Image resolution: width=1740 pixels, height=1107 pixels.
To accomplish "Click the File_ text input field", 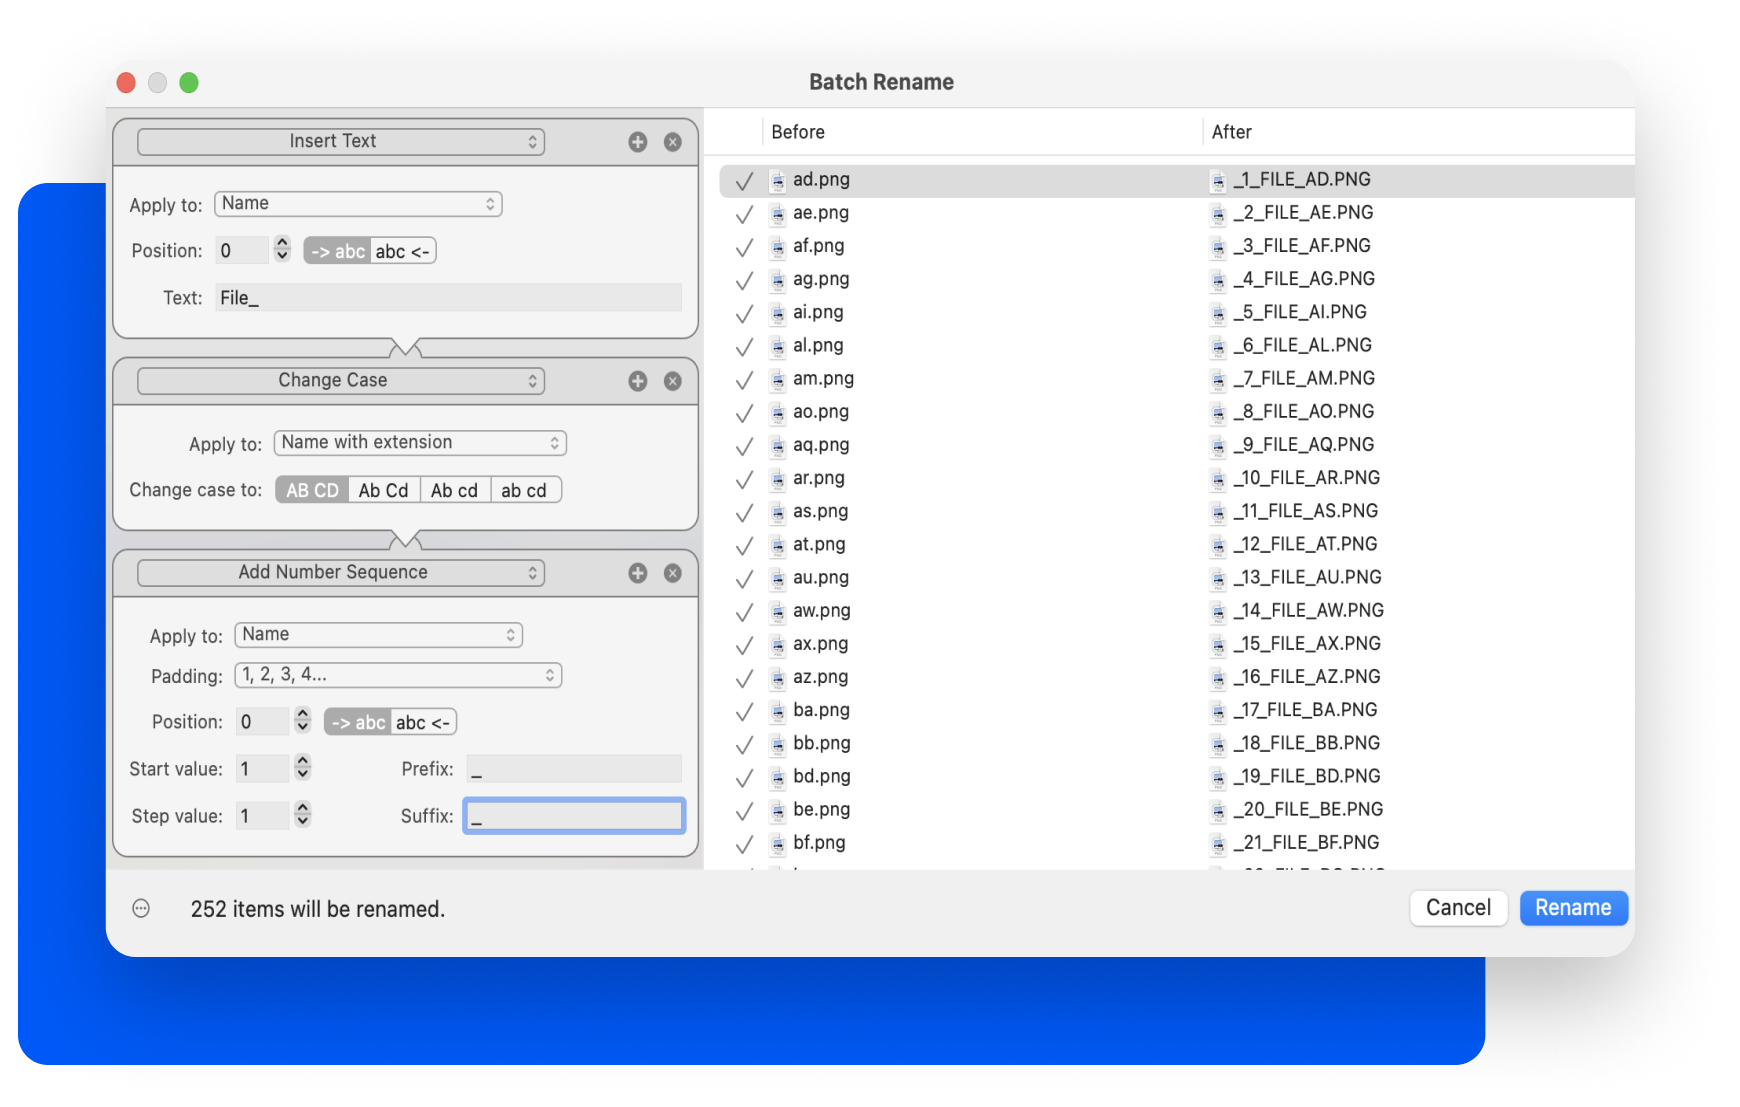I will tap(448, 298).
